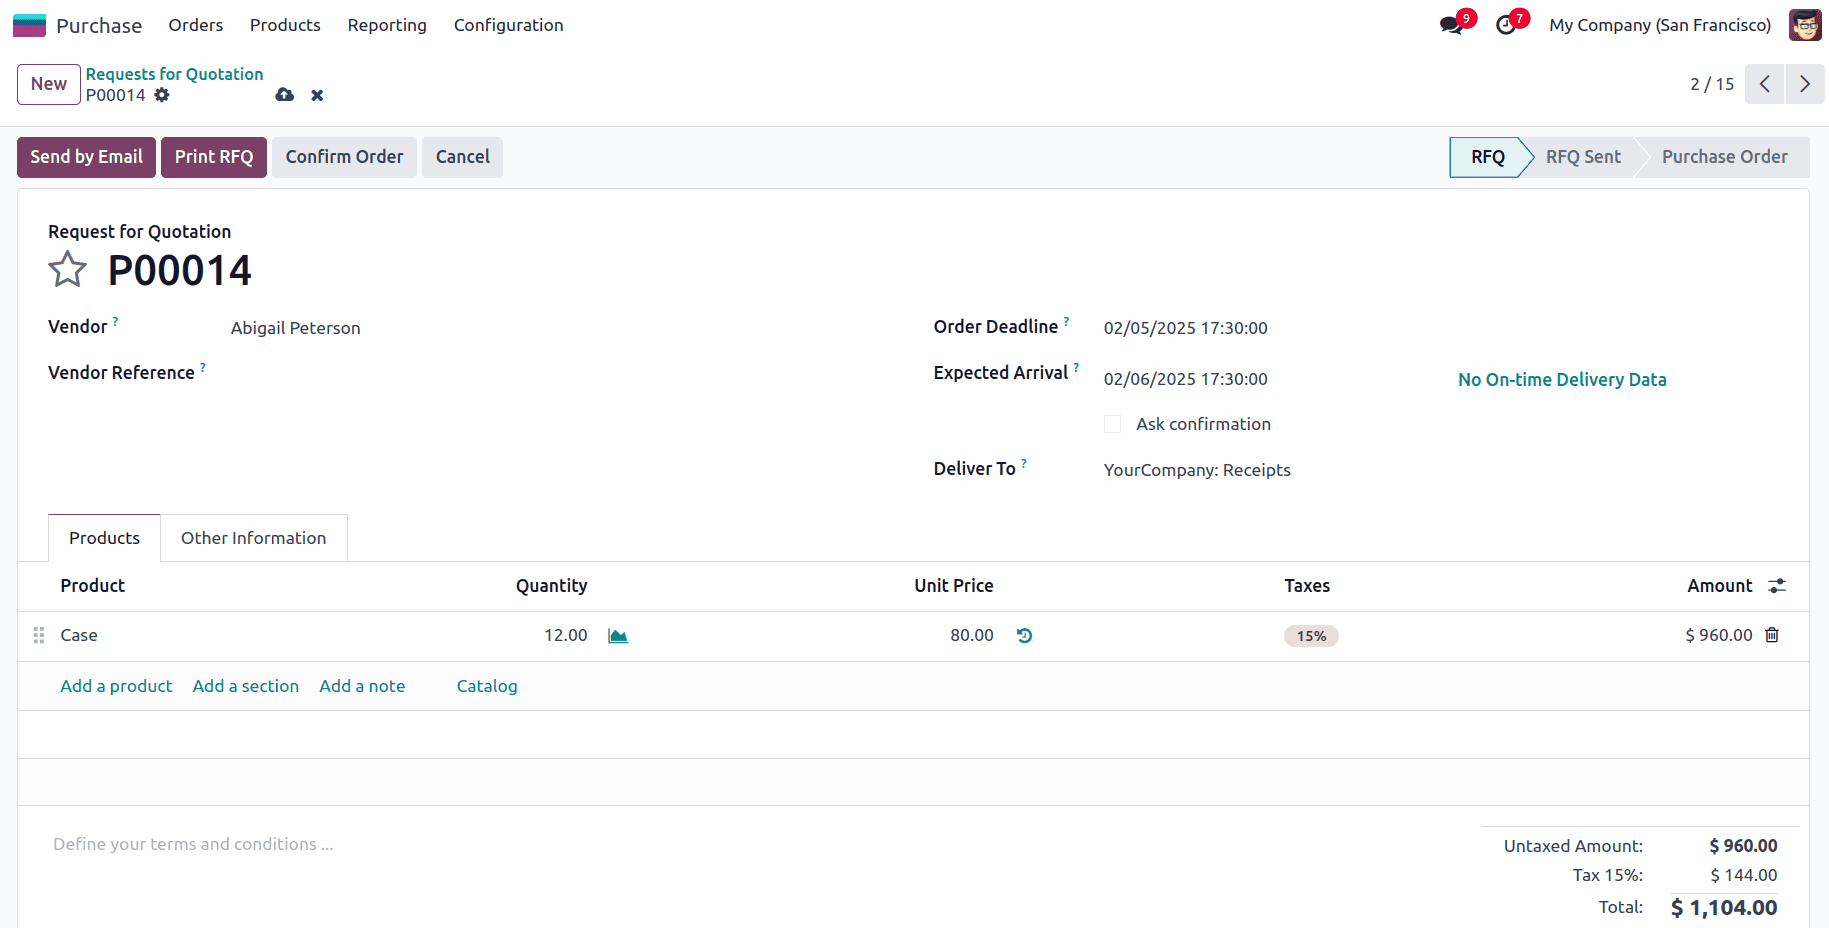
Task: Open the Products menu
Action: tap(285, 25)
